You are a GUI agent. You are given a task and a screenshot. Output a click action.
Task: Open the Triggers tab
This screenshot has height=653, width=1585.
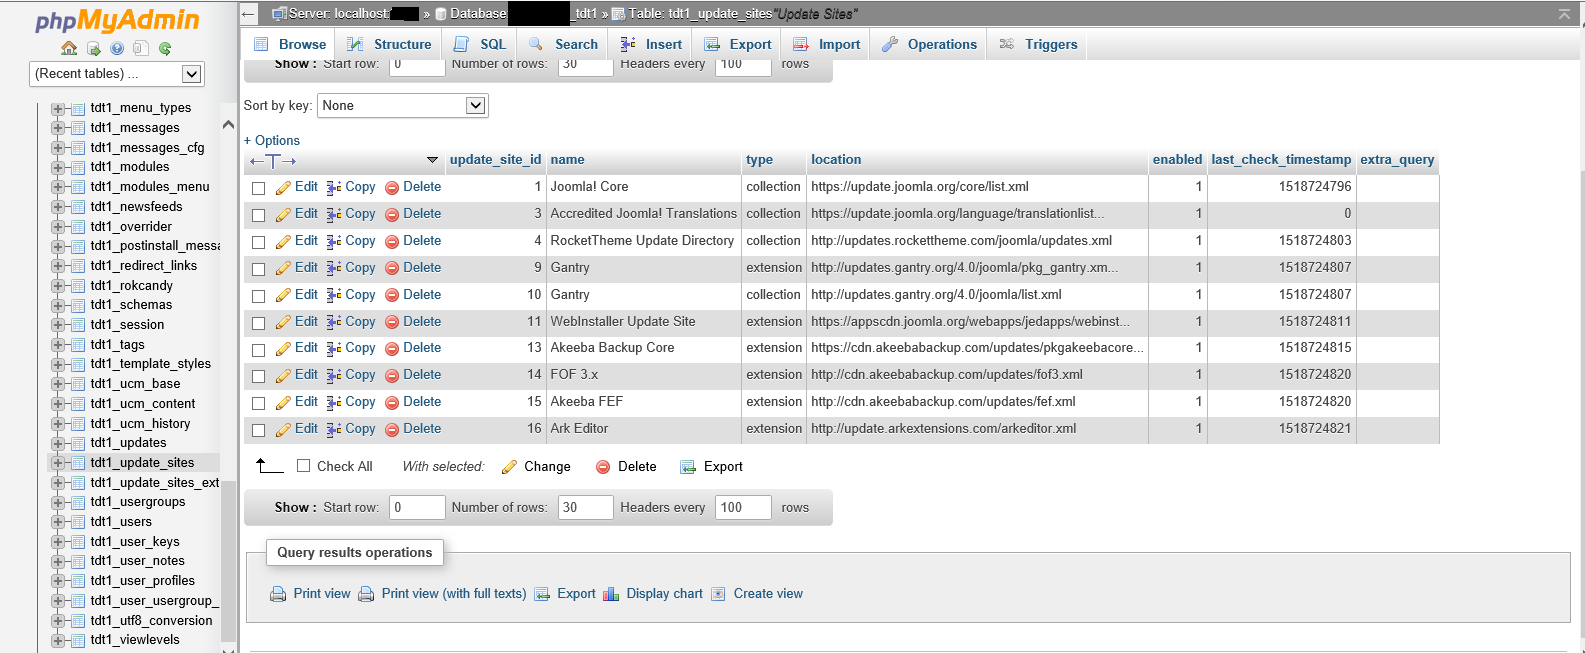[x=1038, y=44]
